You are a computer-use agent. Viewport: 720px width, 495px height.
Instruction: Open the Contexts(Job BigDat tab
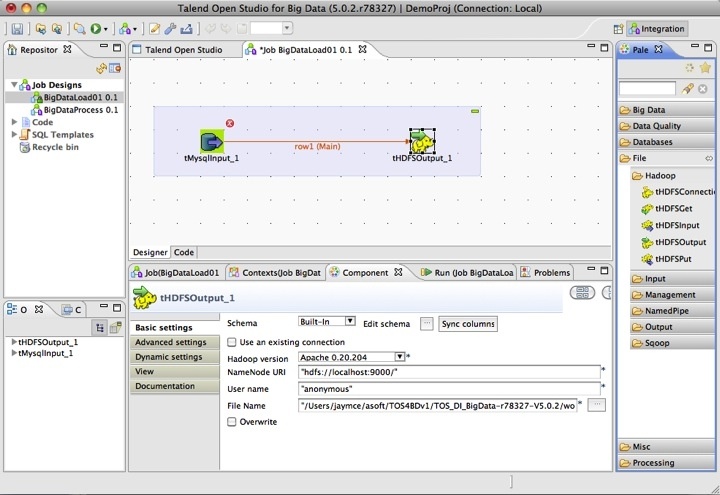coord(276,273)
